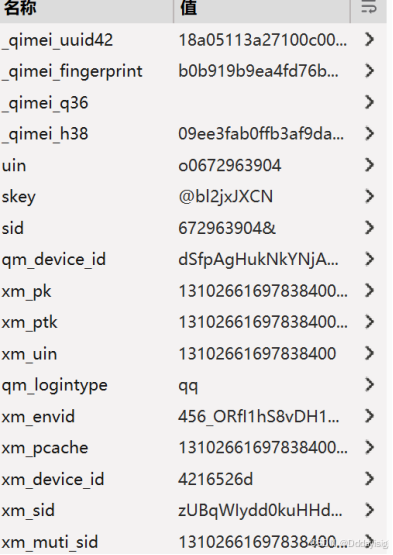The height and width of the screenshot is (555, 393).
Task: Expand the xm_envid row chevron
Action: point(369,416)
